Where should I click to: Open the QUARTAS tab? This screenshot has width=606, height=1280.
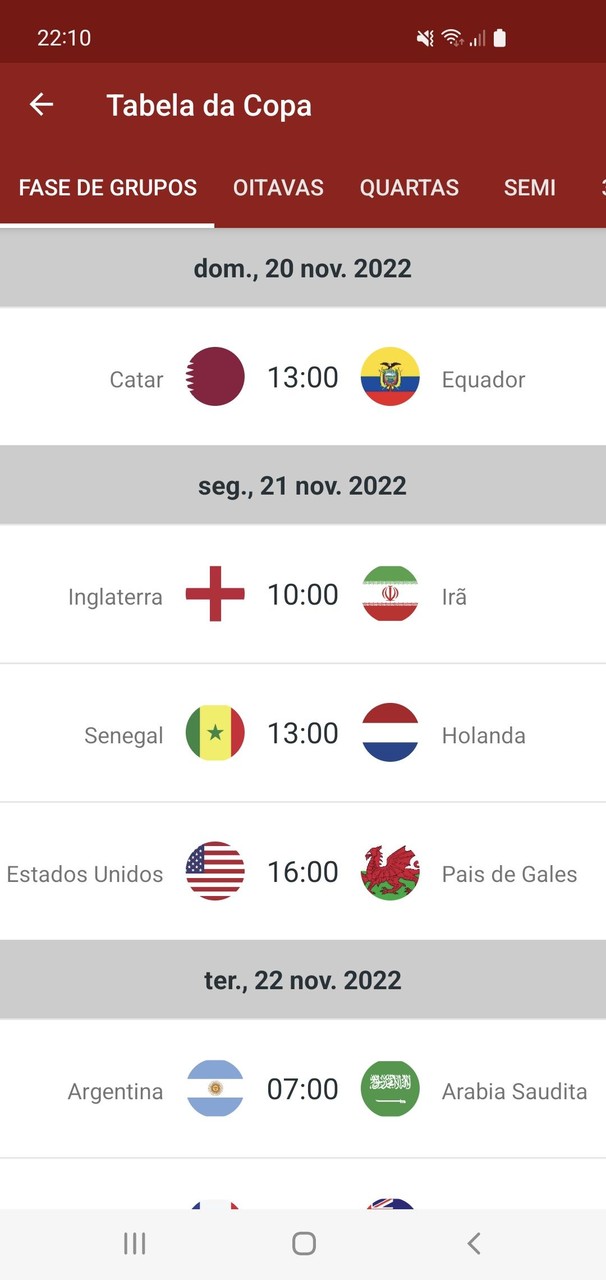click(x=409, y=187)
